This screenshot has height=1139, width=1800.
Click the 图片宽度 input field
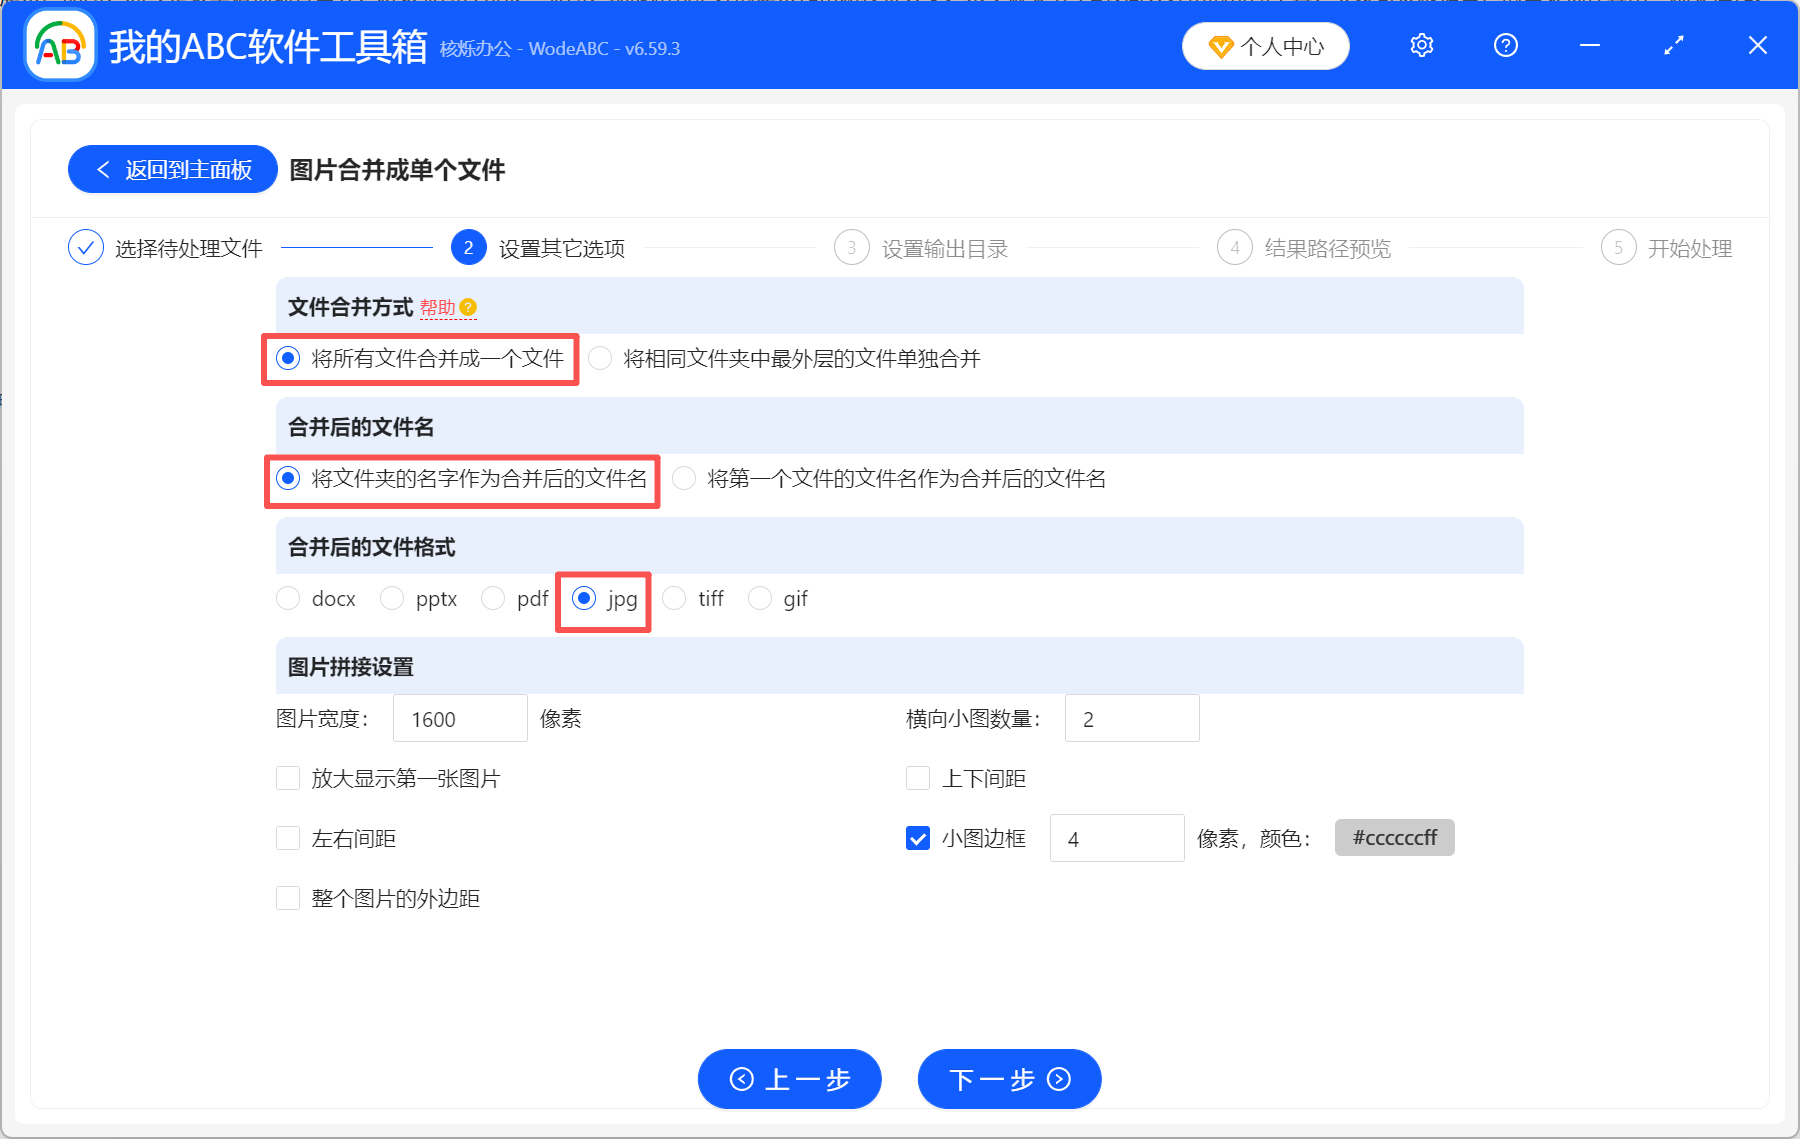(x=459, y=718)
